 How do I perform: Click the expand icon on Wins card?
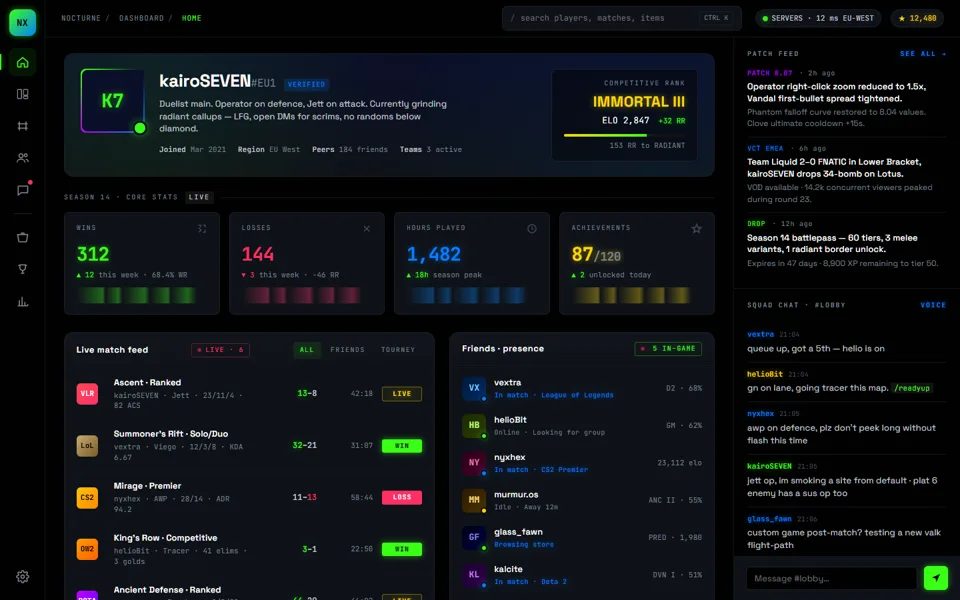pos(202,229)
